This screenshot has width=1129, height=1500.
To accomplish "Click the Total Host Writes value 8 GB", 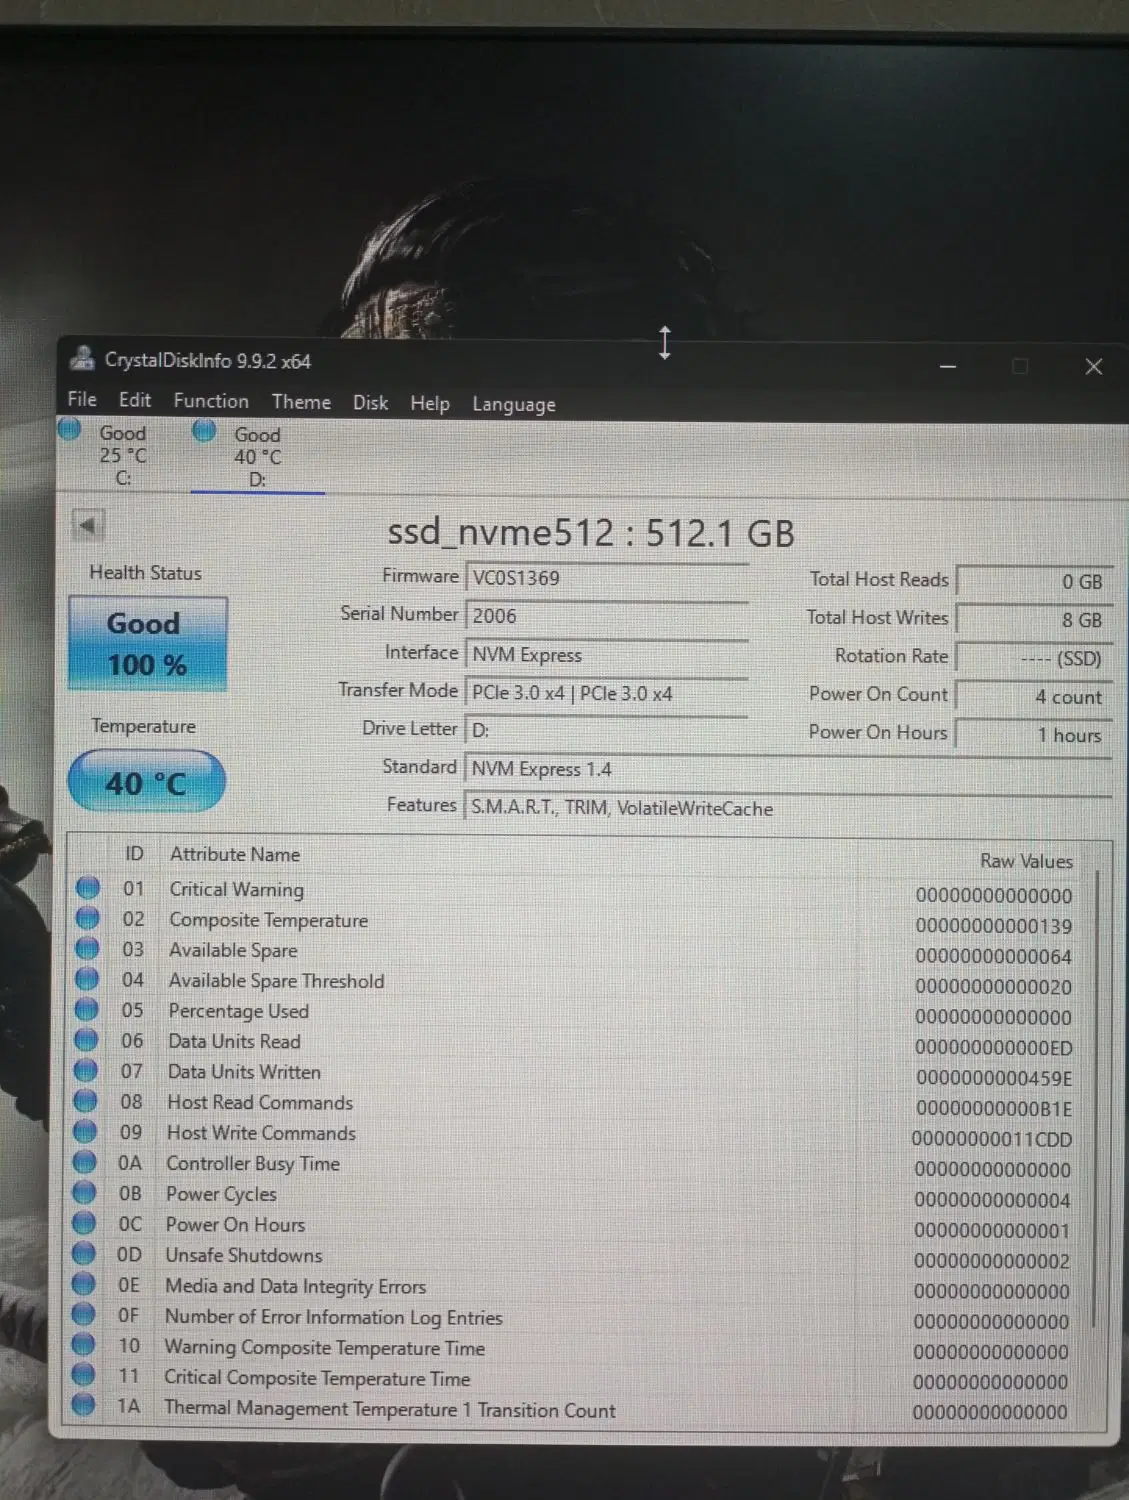I will point(1034,620).
